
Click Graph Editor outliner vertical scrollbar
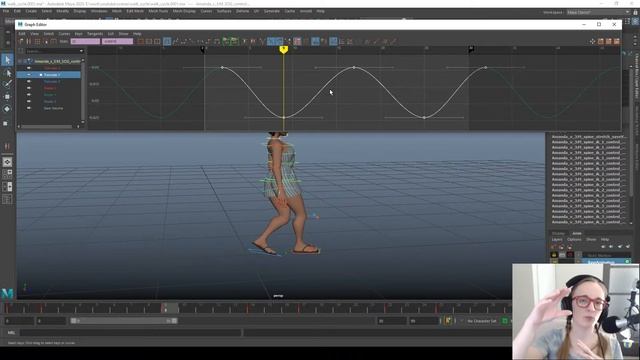pyautogui.click(x=83, y=90)
